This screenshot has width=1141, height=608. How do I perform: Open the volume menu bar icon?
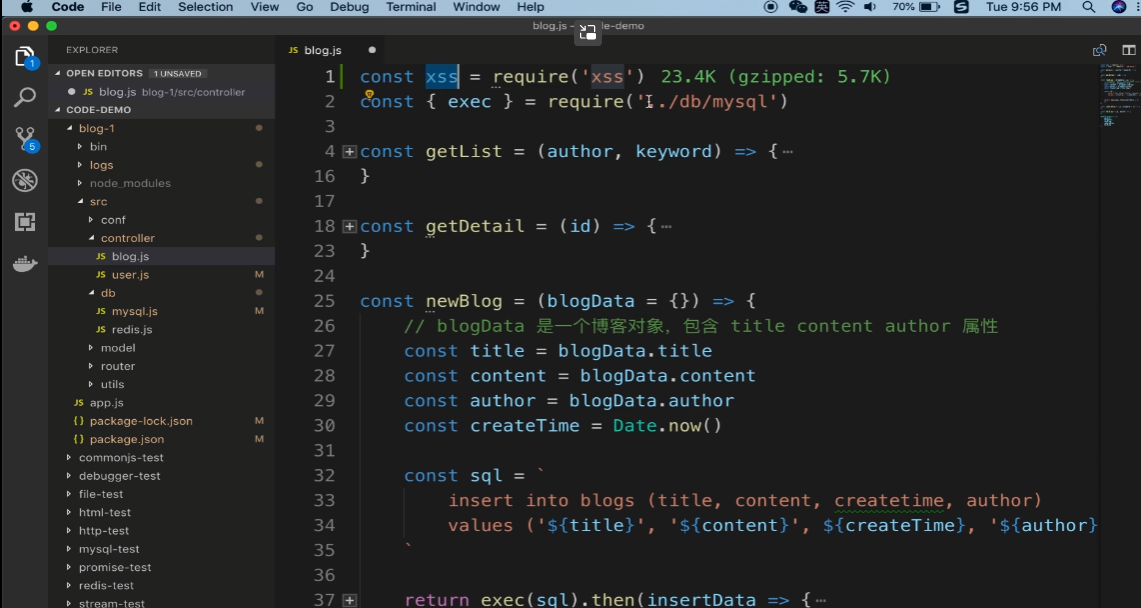(870, 7)
